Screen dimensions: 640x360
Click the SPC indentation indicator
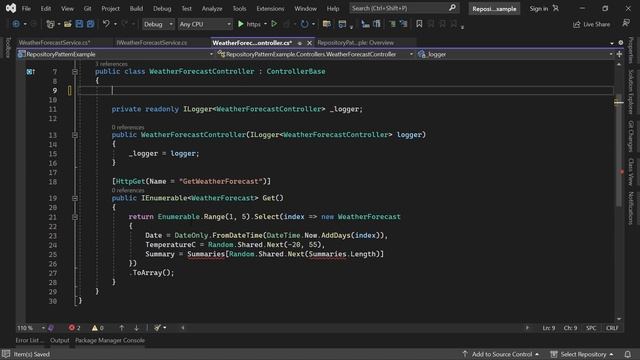pos(591,328)
